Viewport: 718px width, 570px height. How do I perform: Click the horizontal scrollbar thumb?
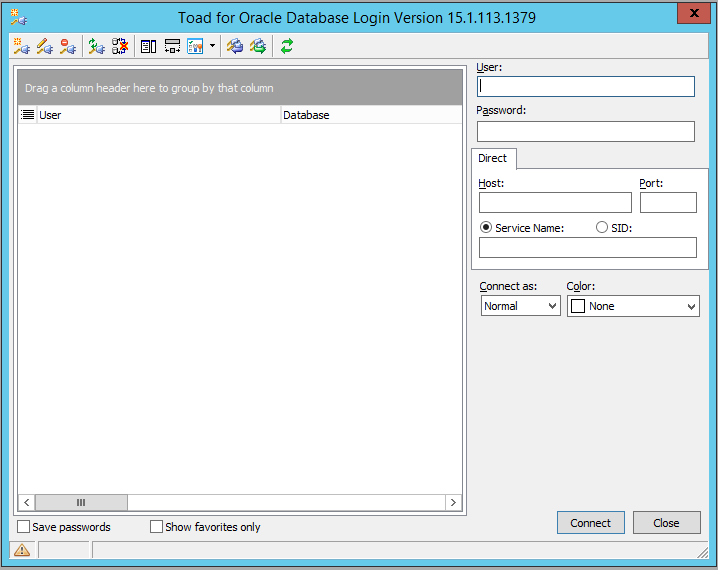point(82,502)
